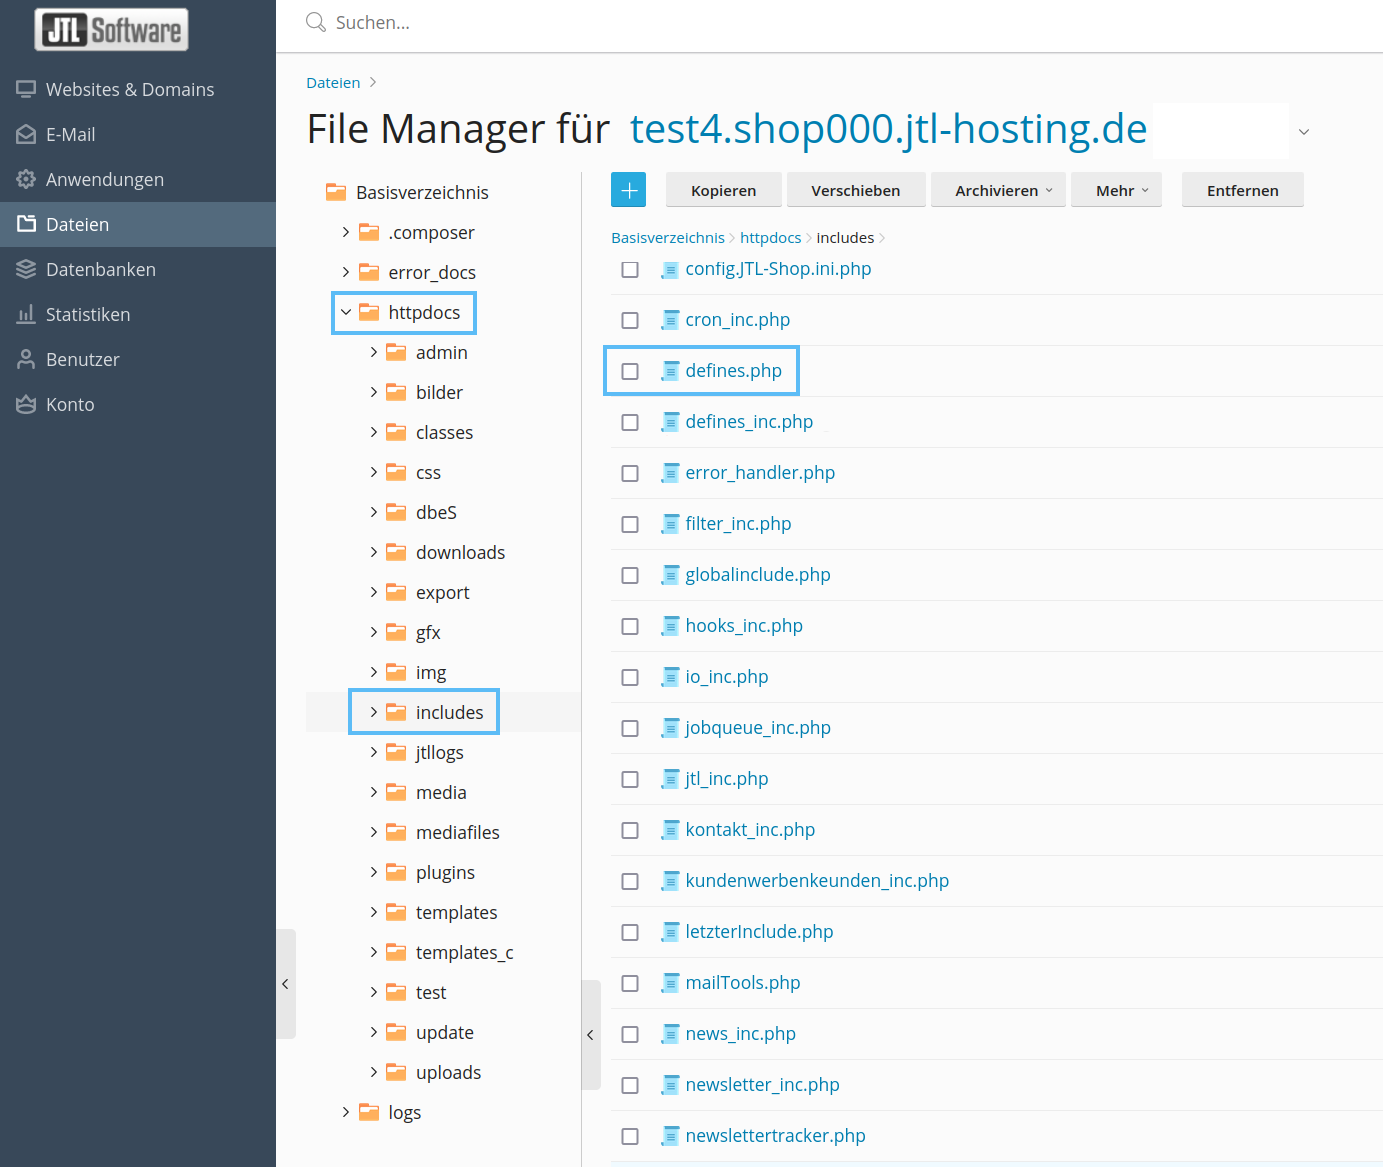This screenshot has height=1167, width=1383.
Task: Click the templates_c folder icon
Action: (396, 952)
